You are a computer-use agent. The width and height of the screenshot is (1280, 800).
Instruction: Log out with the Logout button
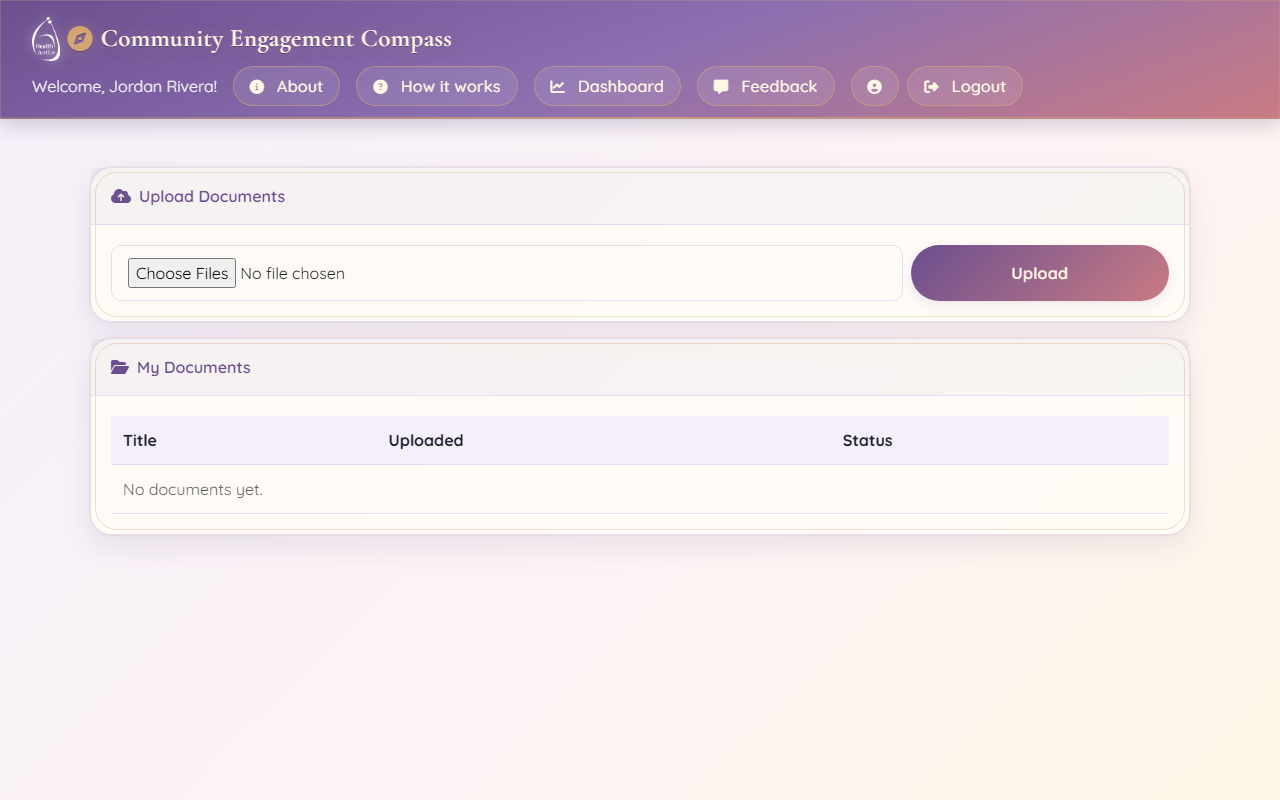(x=965, y=86)
